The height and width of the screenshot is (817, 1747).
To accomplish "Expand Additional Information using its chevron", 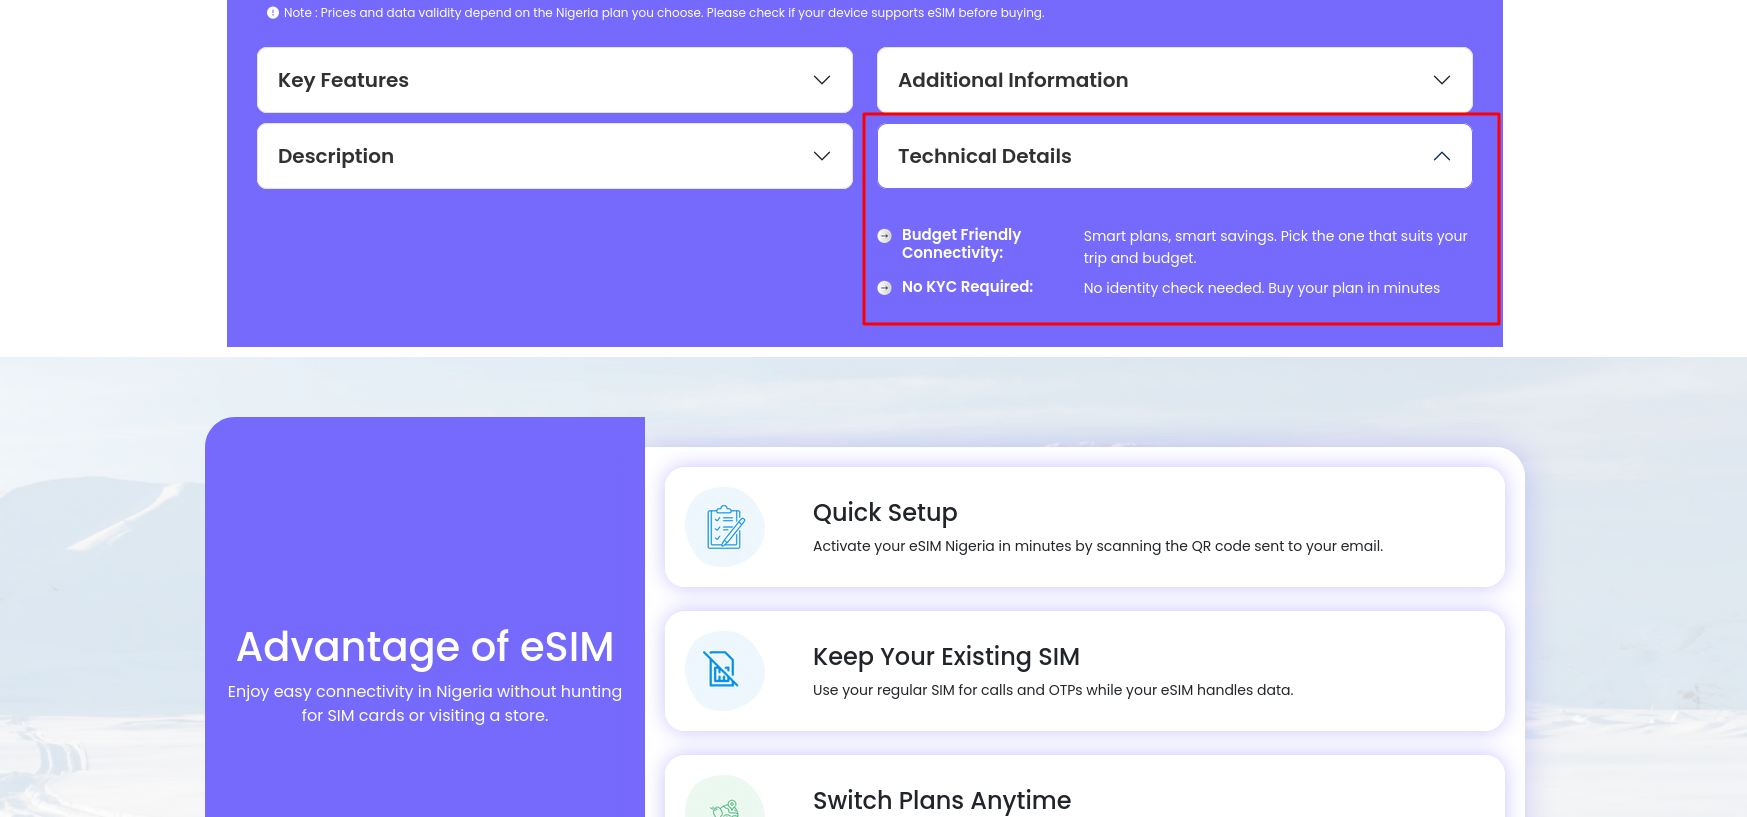I will coord(1441,80).
